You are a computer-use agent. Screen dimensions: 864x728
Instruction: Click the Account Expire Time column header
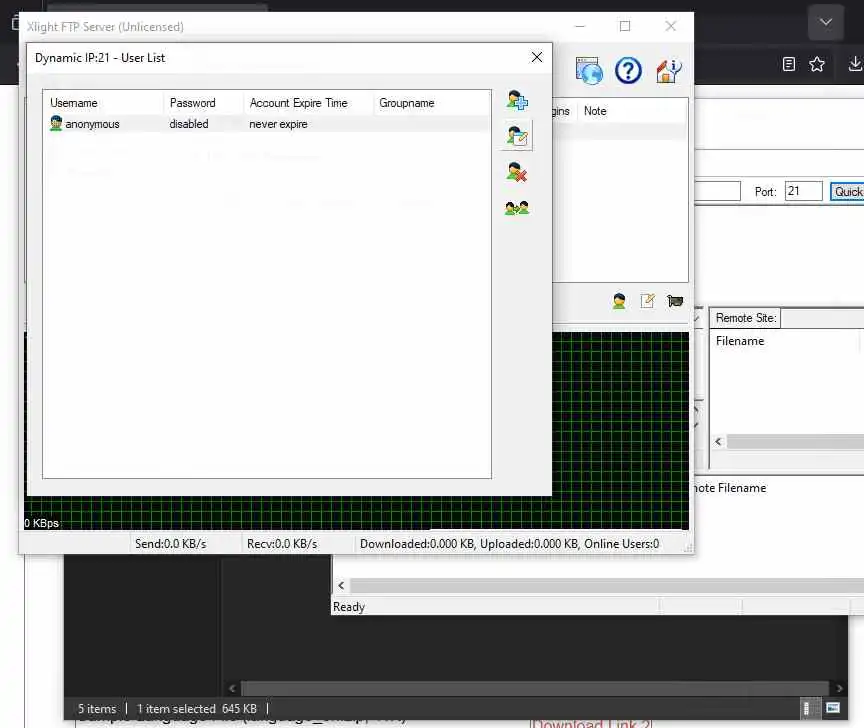pos(308,103)
